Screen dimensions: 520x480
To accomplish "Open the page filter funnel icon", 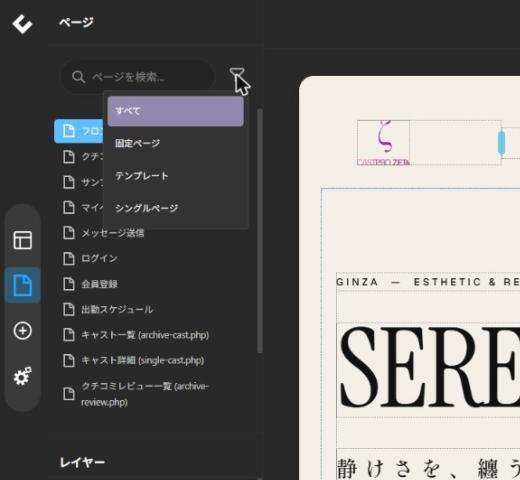I will click(x=237, y=74).
